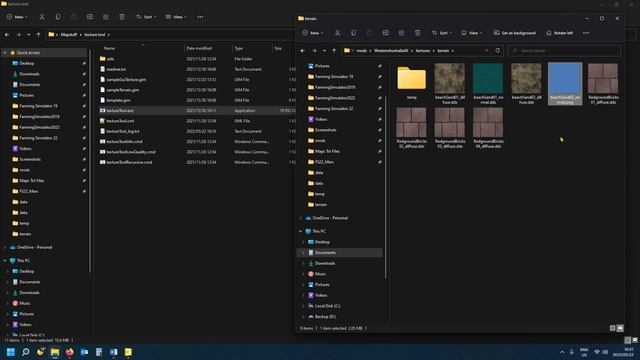Select Documents under This PC in terrain sidebar

pyautogui.click(x=340, y=253)
